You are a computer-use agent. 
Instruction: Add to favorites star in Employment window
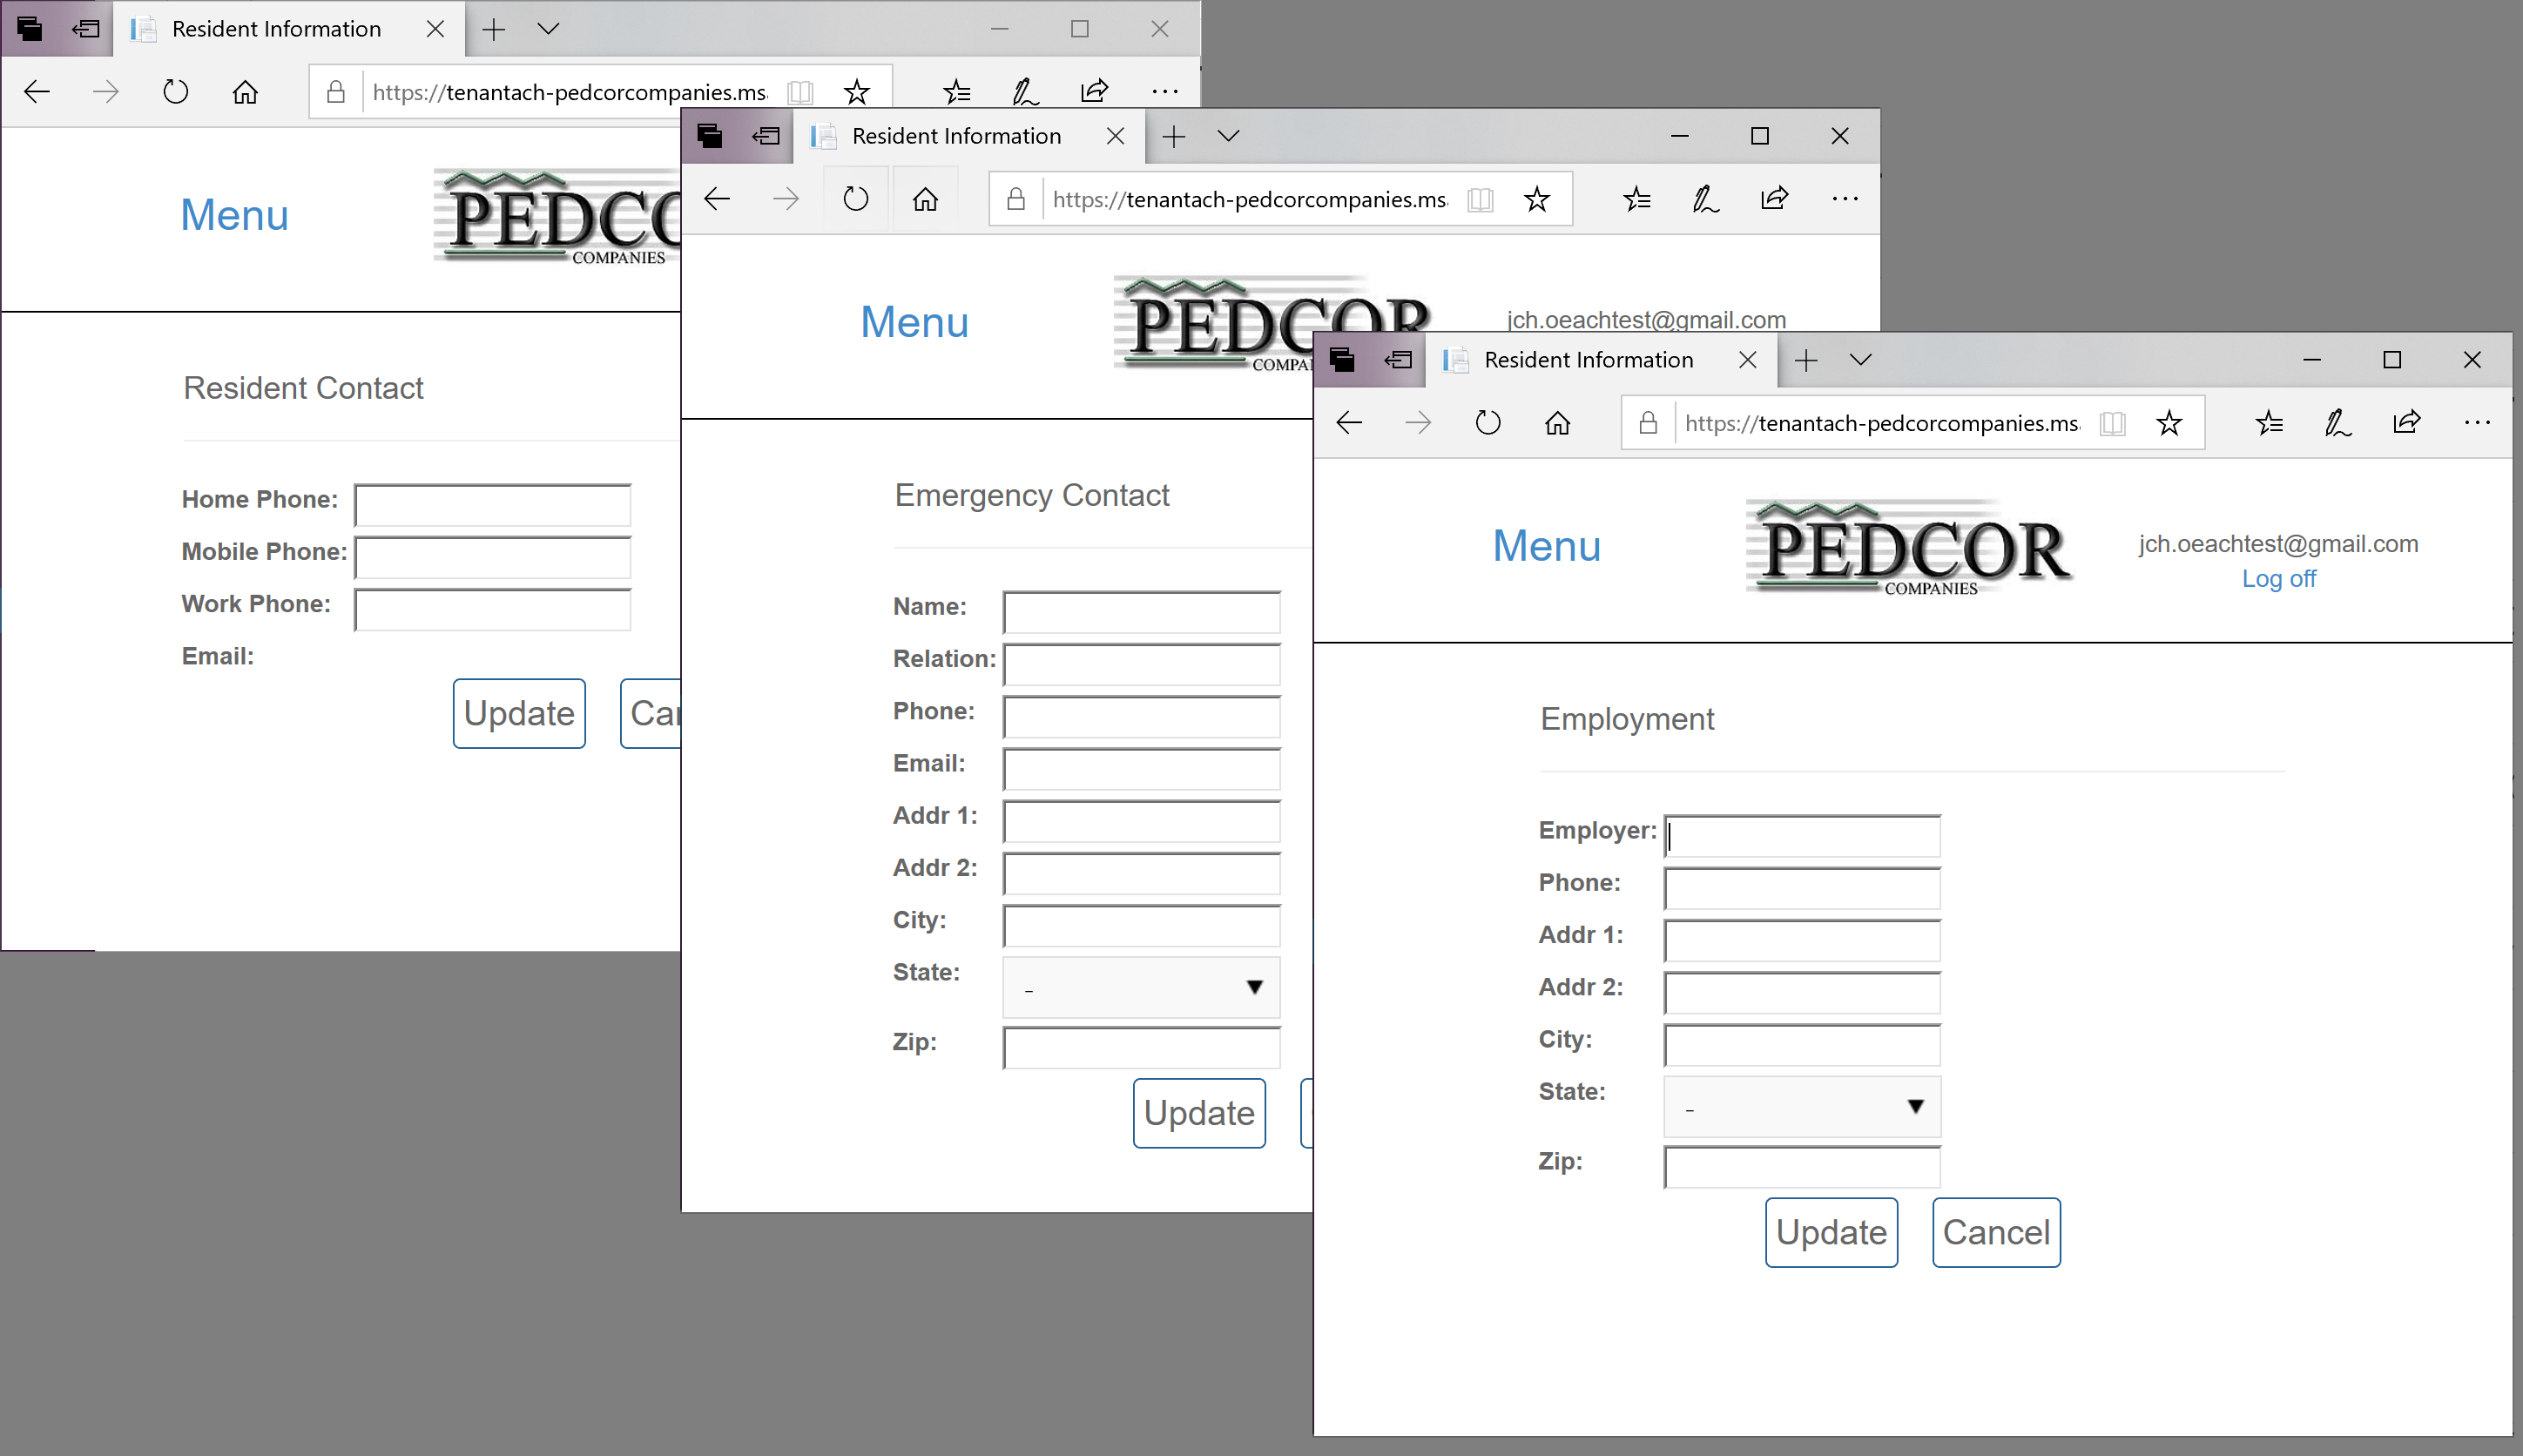point(2168,423)
